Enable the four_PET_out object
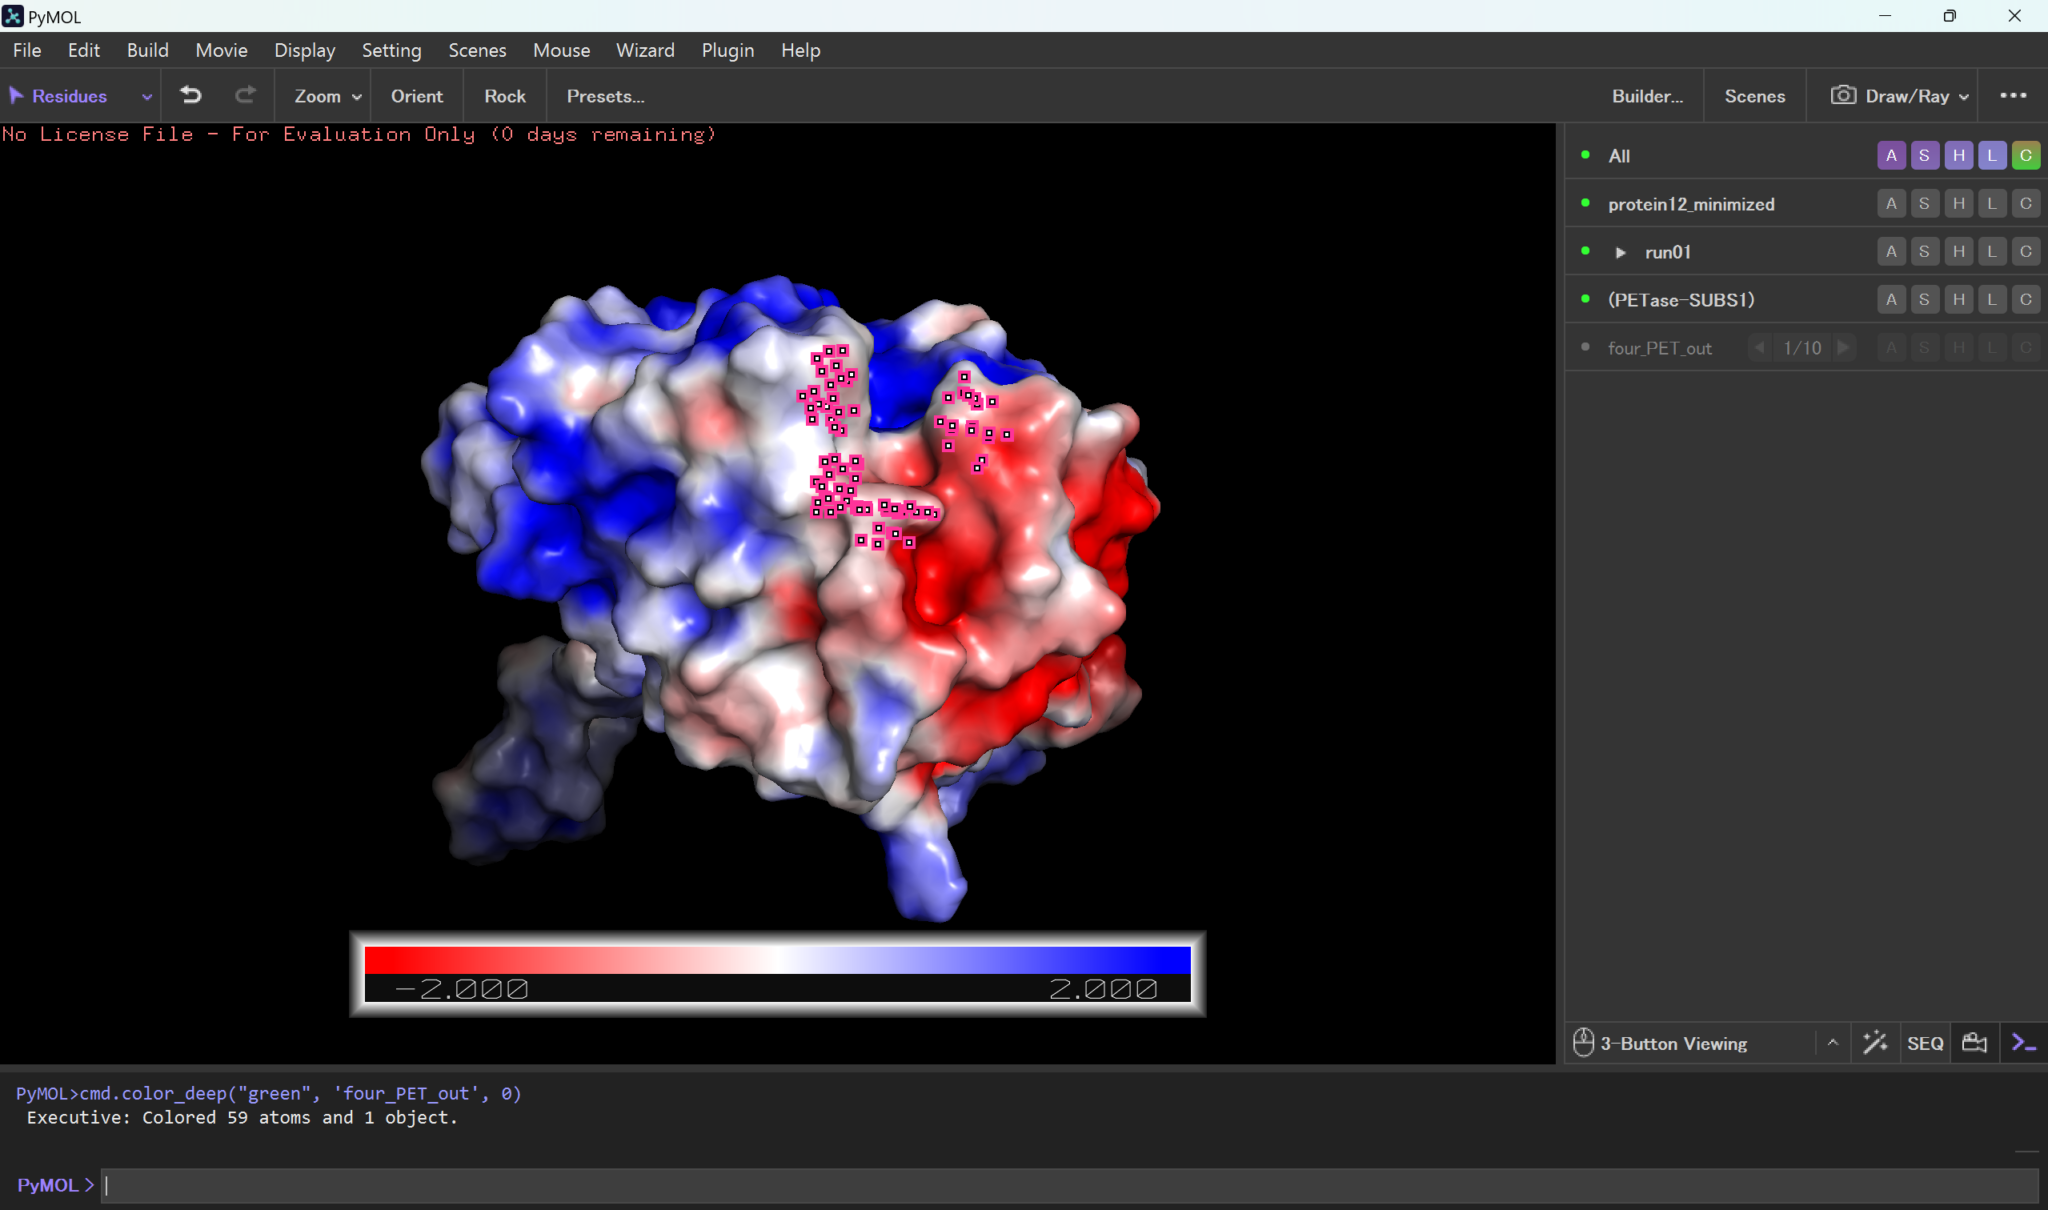Image resolution: width=2048 pixels, height=1210 pixels. pyautogui.click(x=1585, y=348)
